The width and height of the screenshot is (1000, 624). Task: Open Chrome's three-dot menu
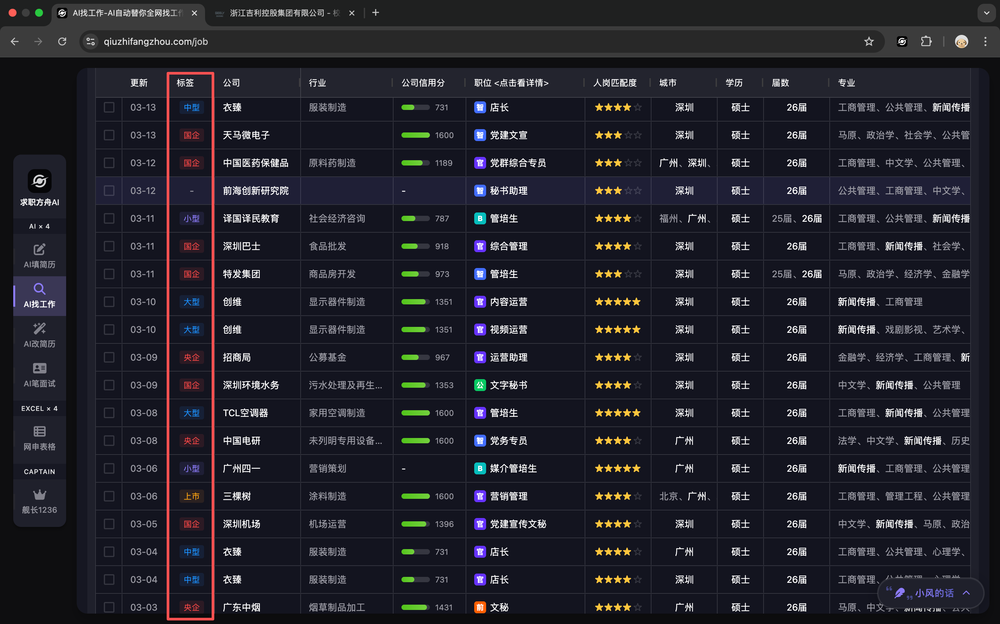(x=986, y=41)
